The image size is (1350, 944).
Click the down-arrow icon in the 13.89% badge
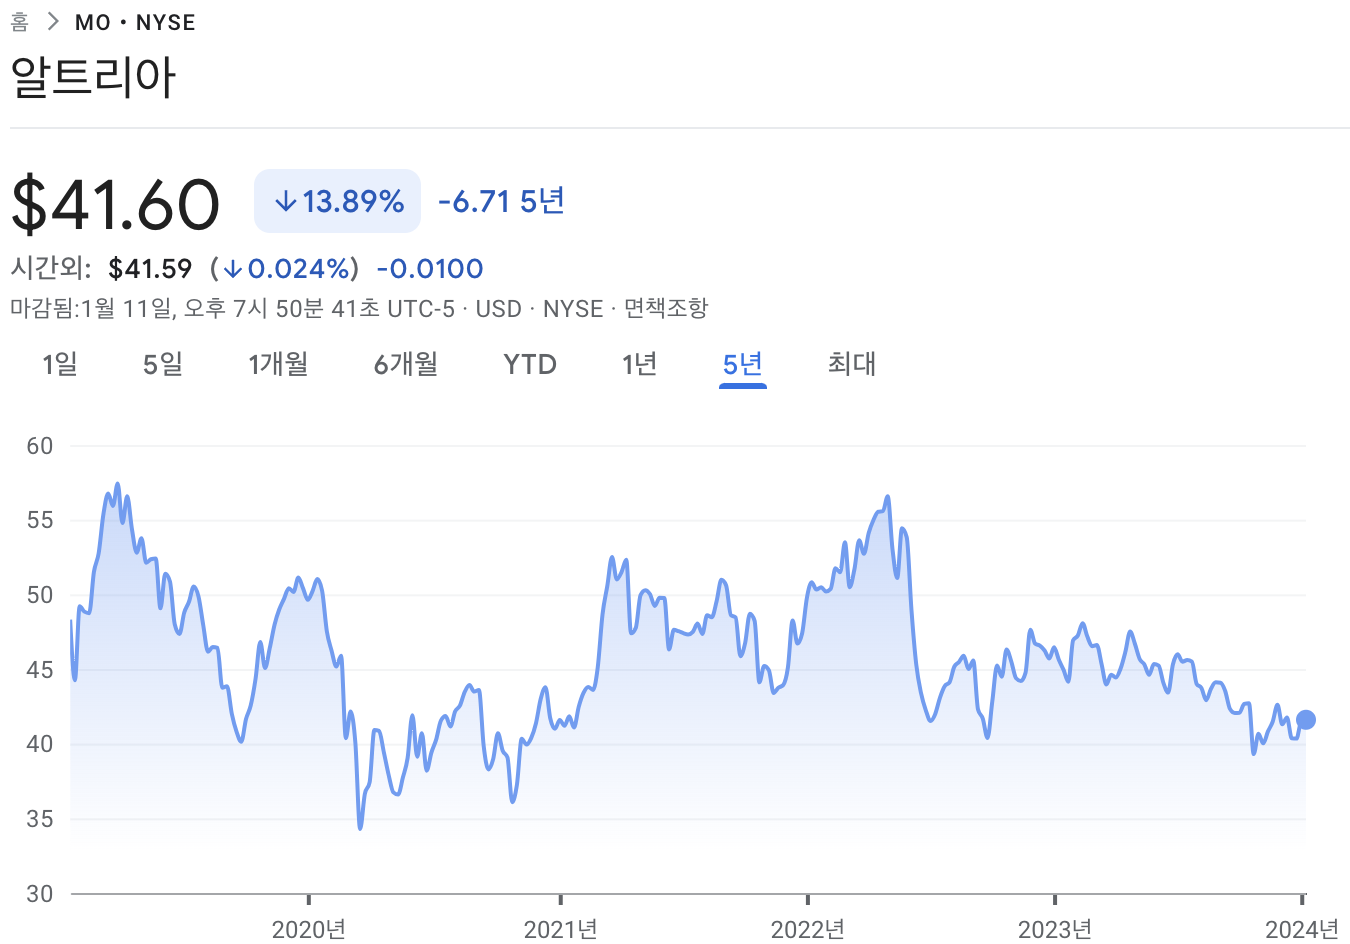286,200
